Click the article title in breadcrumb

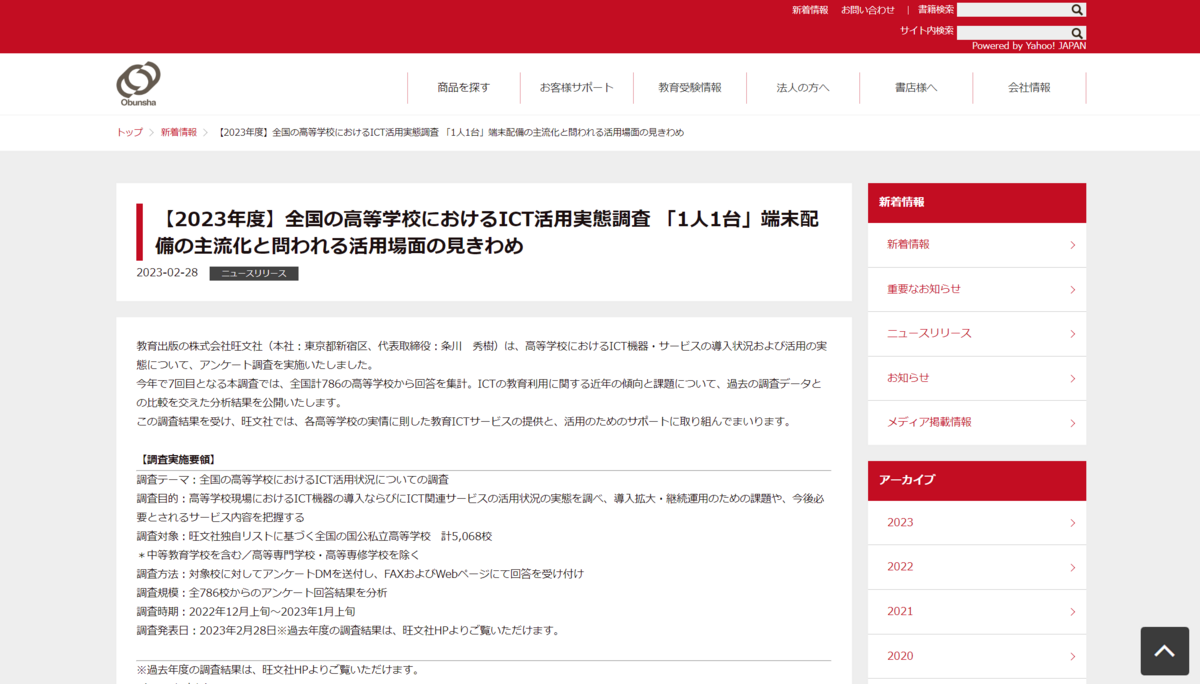450,132
